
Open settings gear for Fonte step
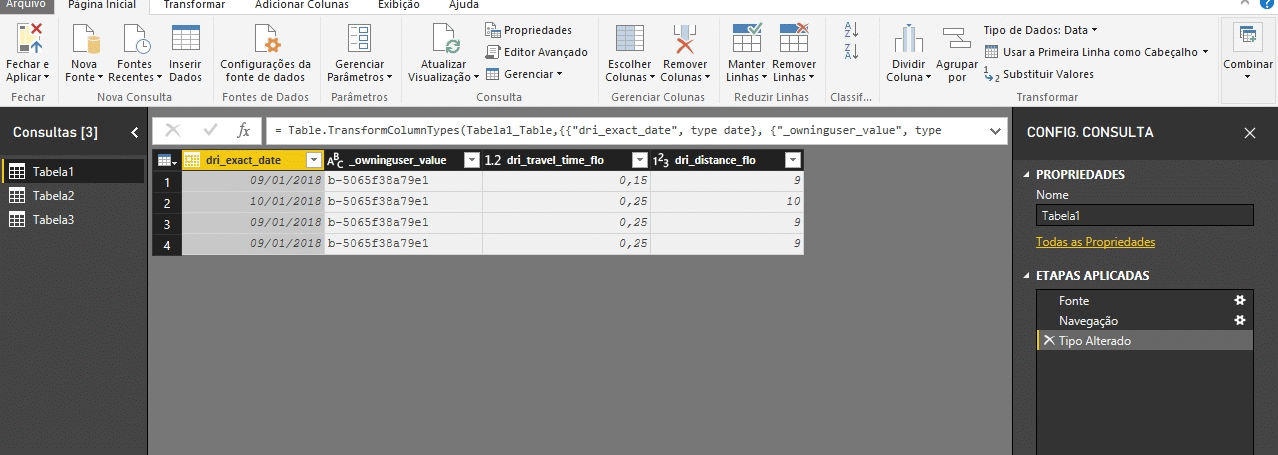tap(1240, 300)
